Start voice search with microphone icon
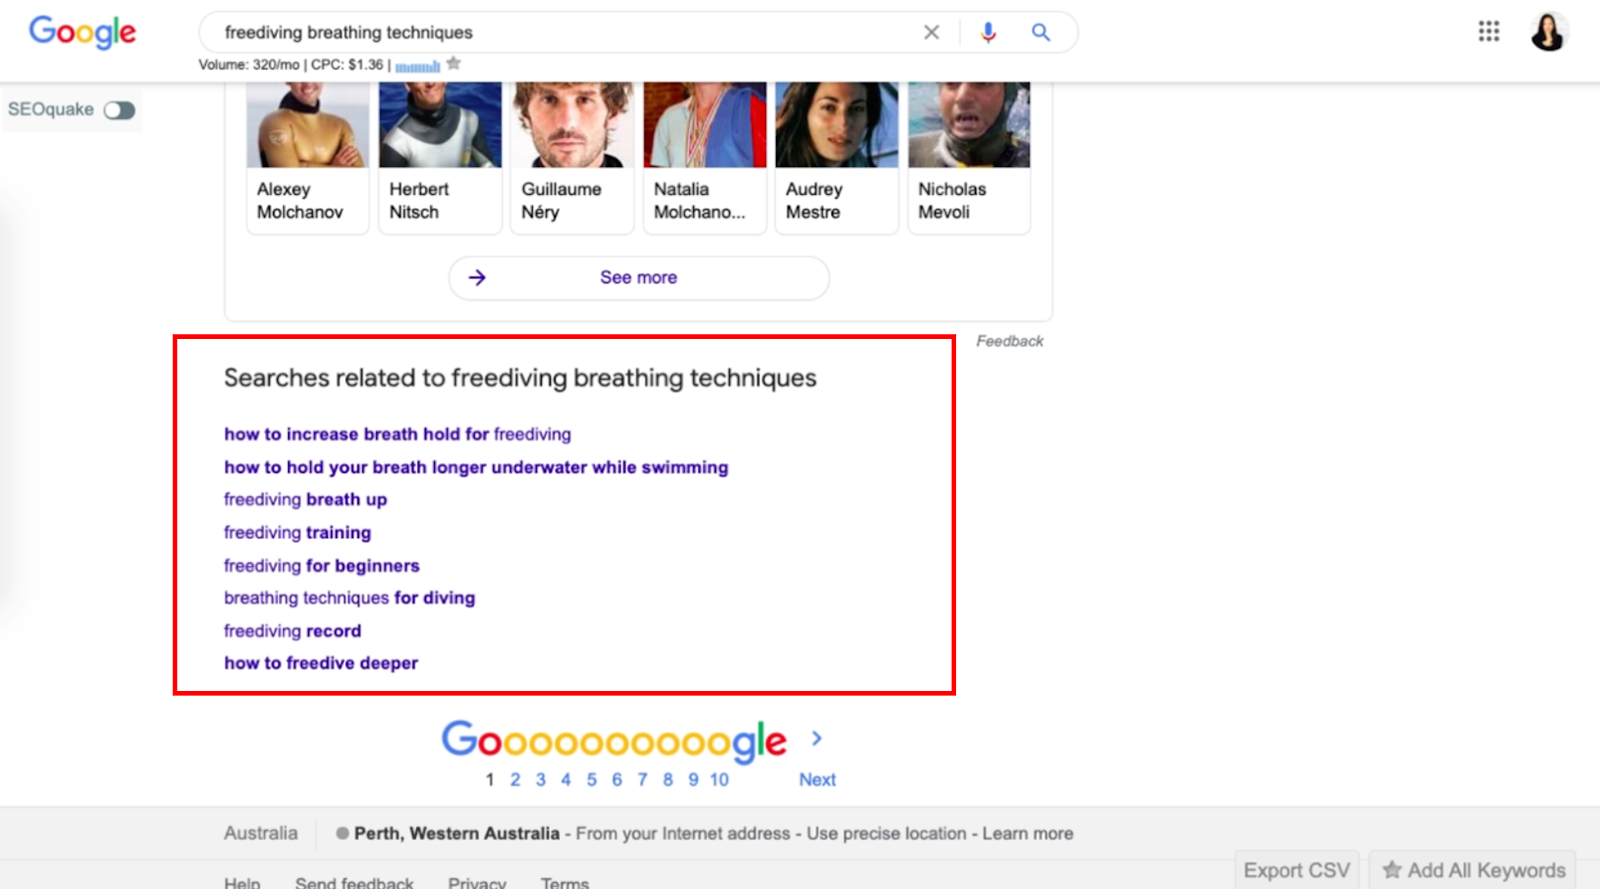The width and height of the screenshot is (1600, 889). [x=988, y=32]
